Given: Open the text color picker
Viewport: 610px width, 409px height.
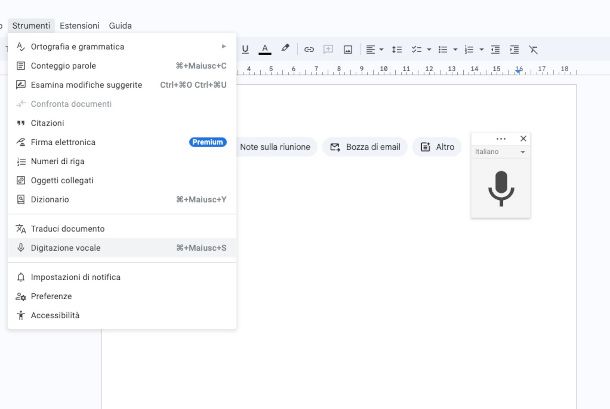Looking at the screenshot, I should [264, 48].
